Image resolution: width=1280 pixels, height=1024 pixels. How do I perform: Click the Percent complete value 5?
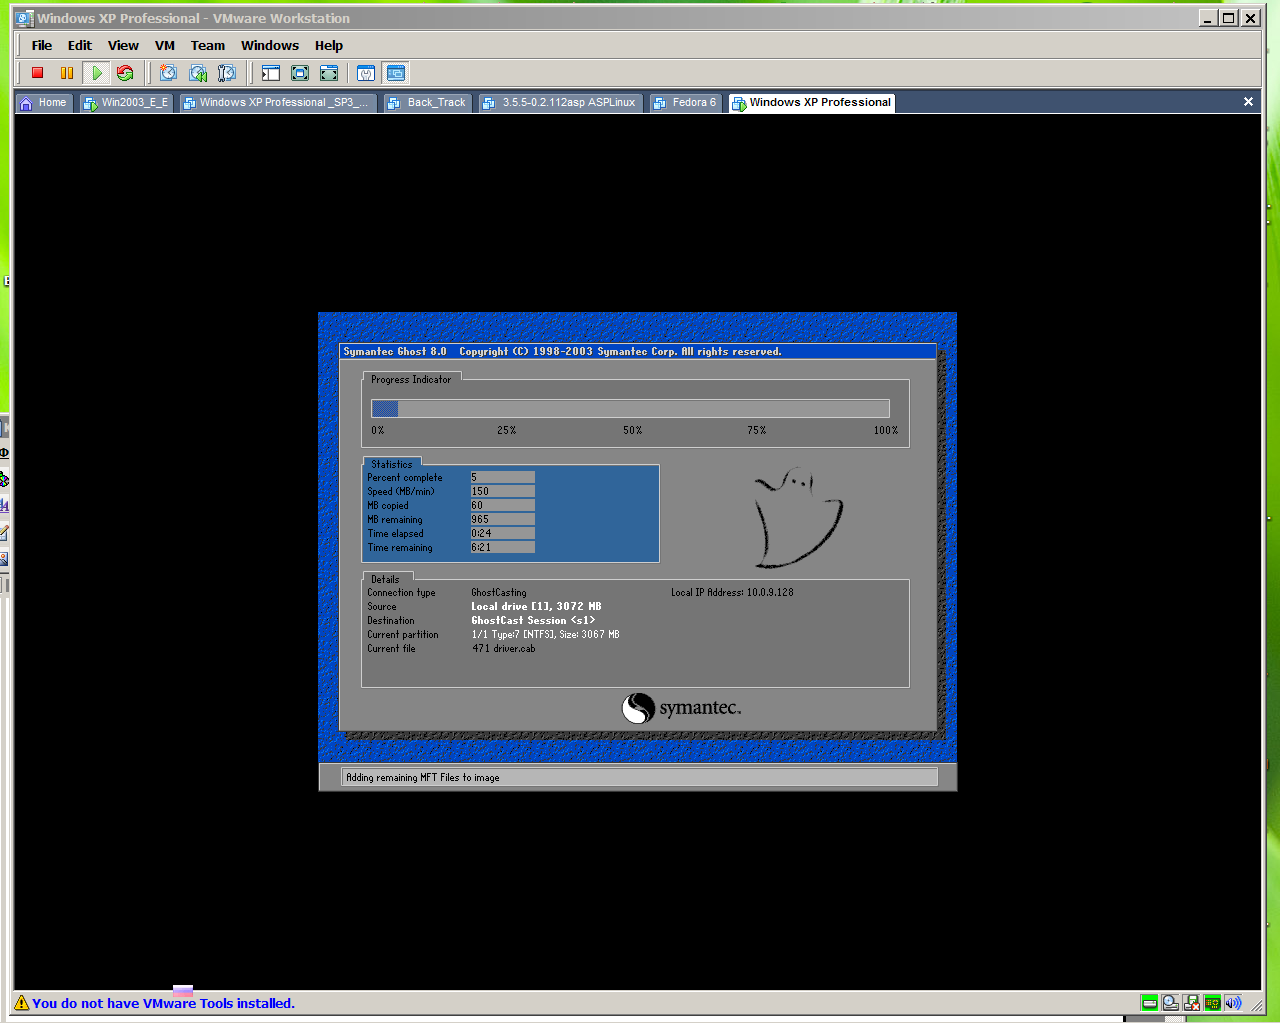click(x=503, y=477)
